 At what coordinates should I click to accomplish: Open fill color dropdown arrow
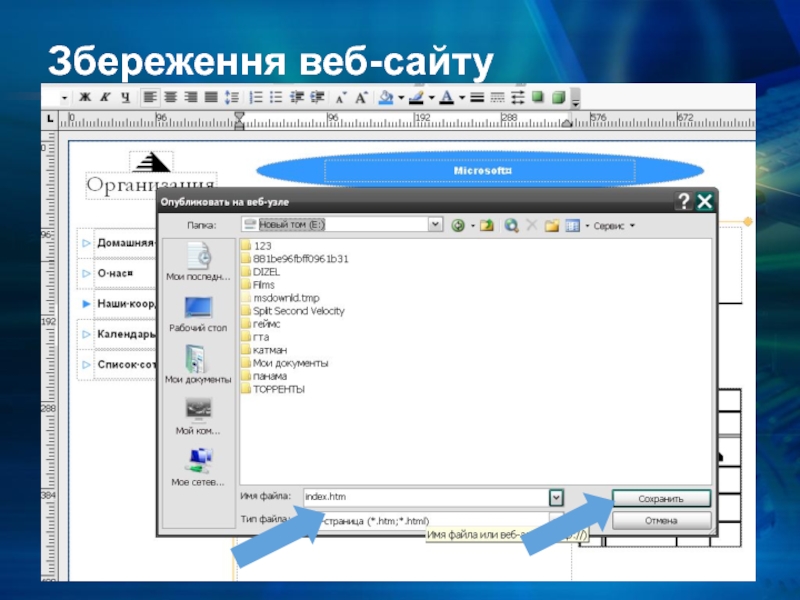[401, 97]
